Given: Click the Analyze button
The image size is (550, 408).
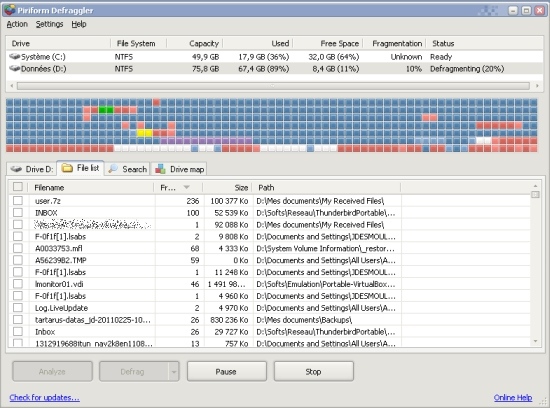Looking at the screenshot, I should point(52,372).
